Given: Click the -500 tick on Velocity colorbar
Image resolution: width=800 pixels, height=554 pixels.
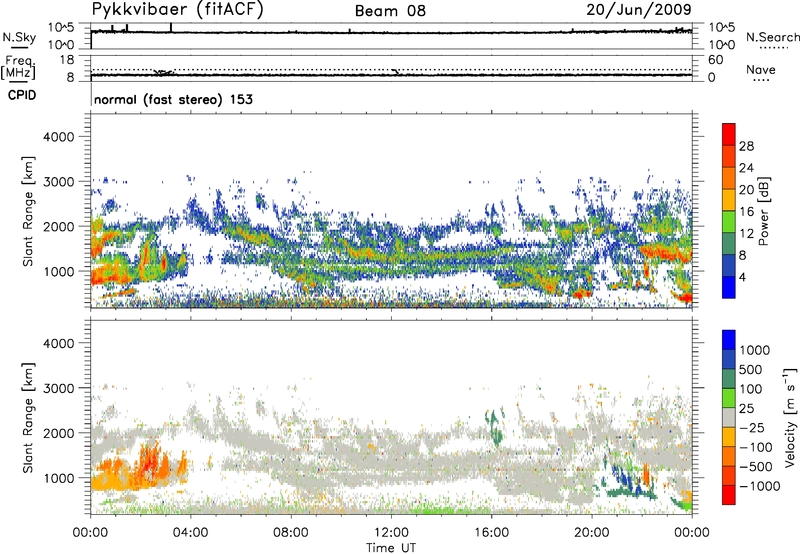Looking at the screenshot, I should click(756, 467).
